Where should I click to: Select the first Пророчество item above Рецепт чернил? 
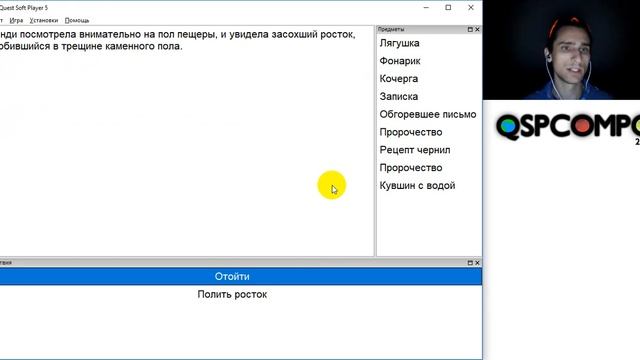(411, 132)
